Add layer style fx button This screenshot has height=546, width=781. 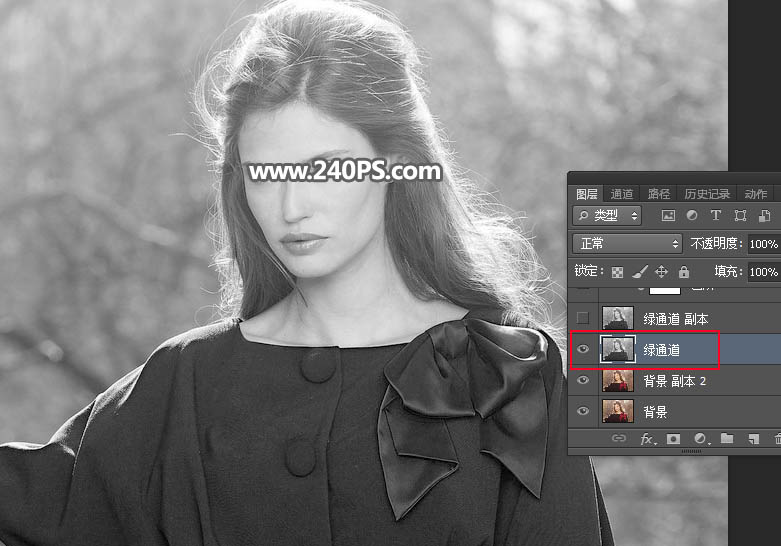pos(647,439)
